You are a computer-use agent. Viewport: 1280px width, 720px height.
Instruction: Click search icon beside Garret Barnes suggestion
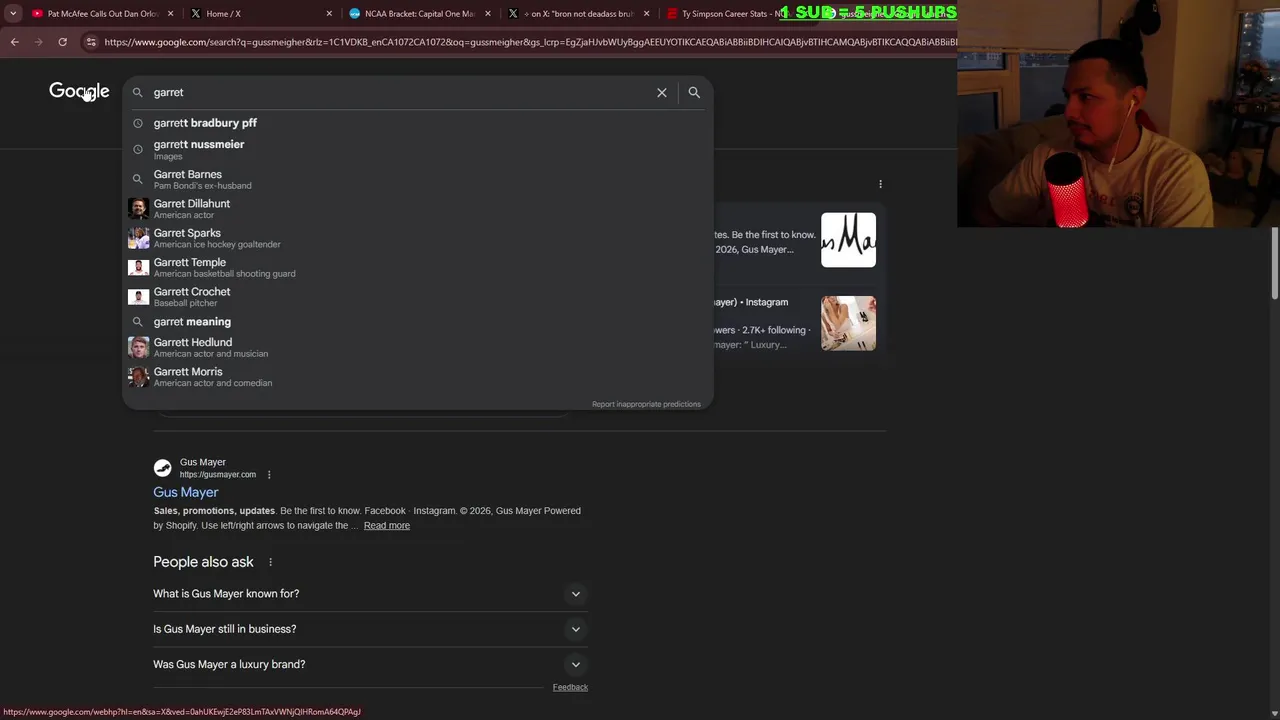click(x=138, y=179)
